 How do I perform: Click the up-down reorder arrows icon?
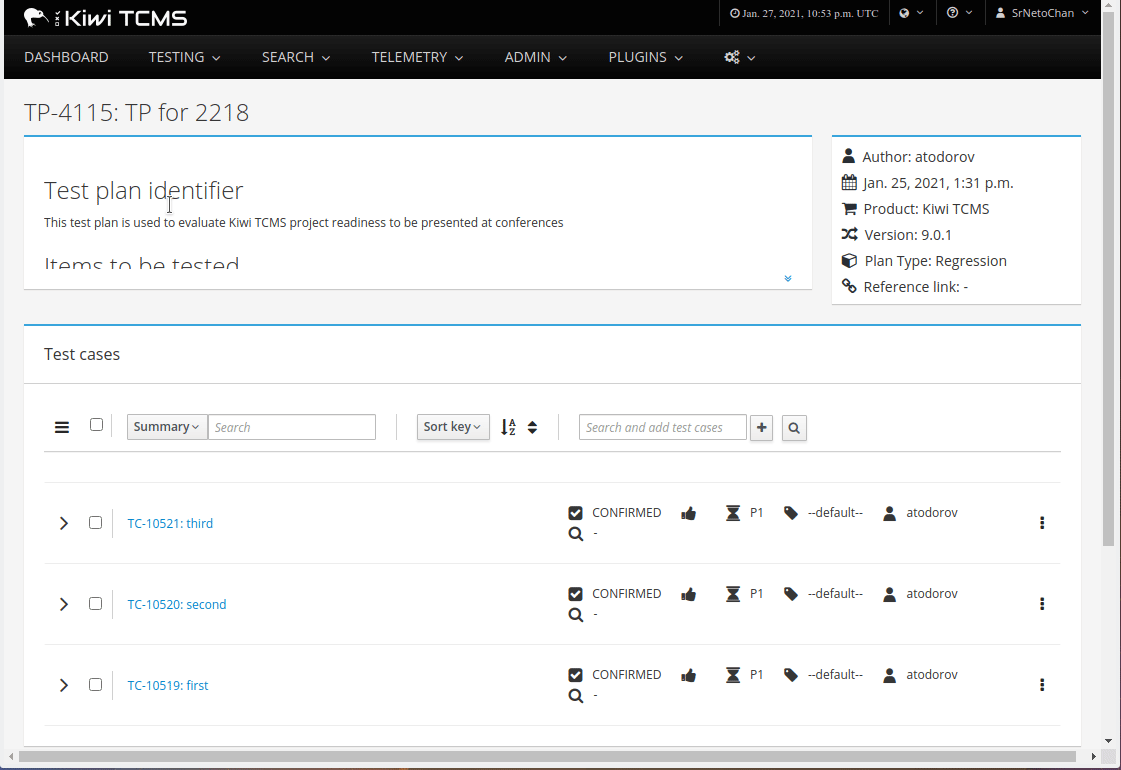[533, 428]
